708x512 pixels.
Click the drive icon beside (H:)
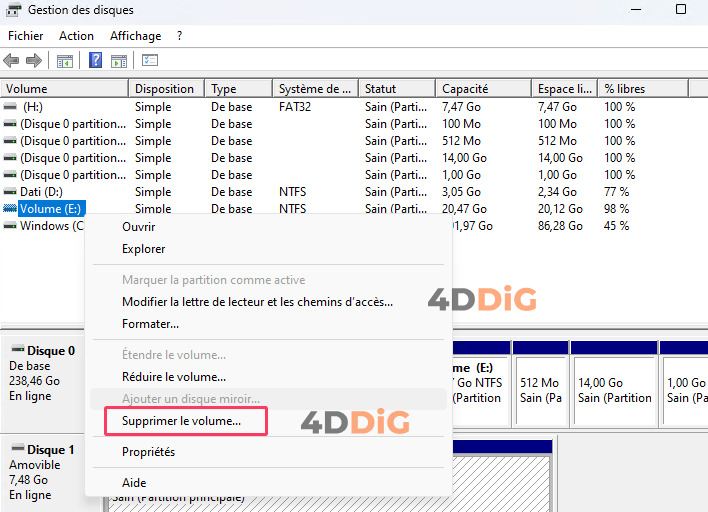click(10, 107)
